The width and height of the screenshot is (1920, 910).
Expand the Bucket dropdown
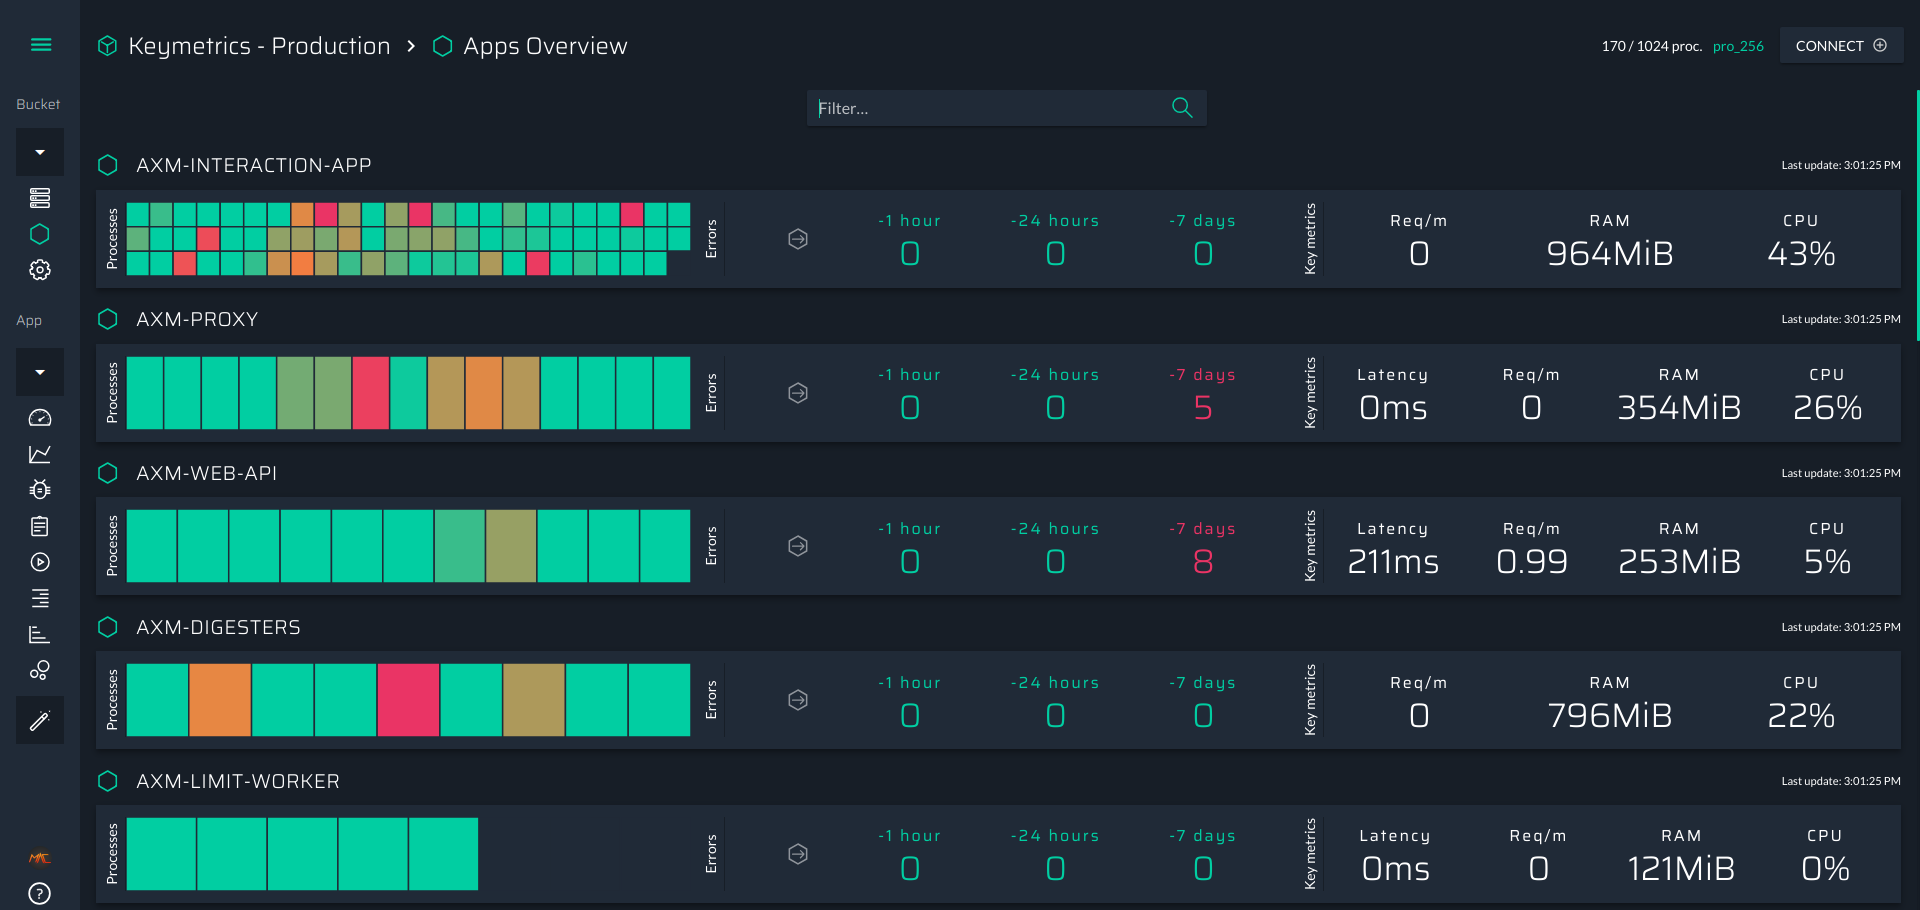point(40,152)
